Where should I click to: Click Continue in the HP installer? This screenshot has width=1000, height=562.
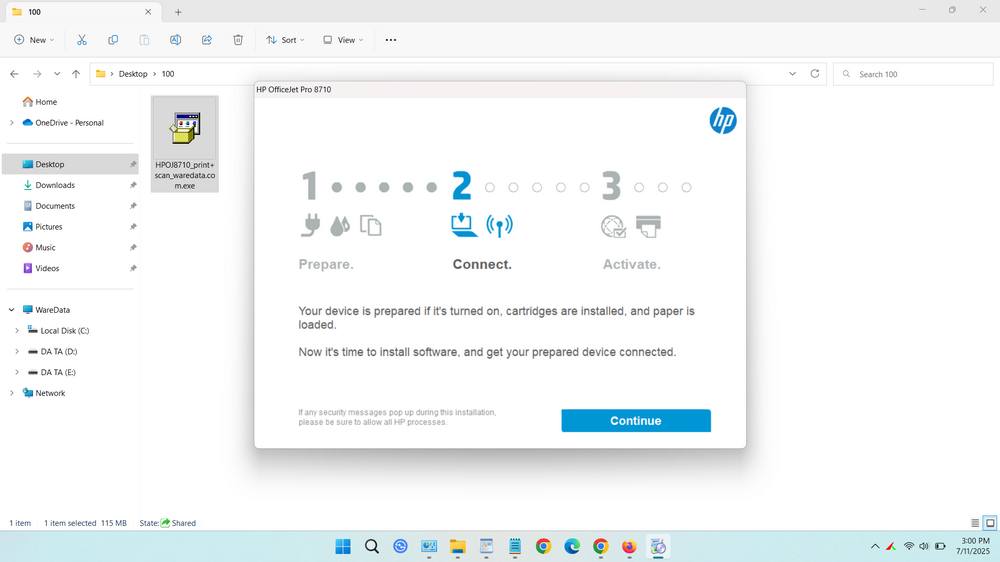coord(636,420)
